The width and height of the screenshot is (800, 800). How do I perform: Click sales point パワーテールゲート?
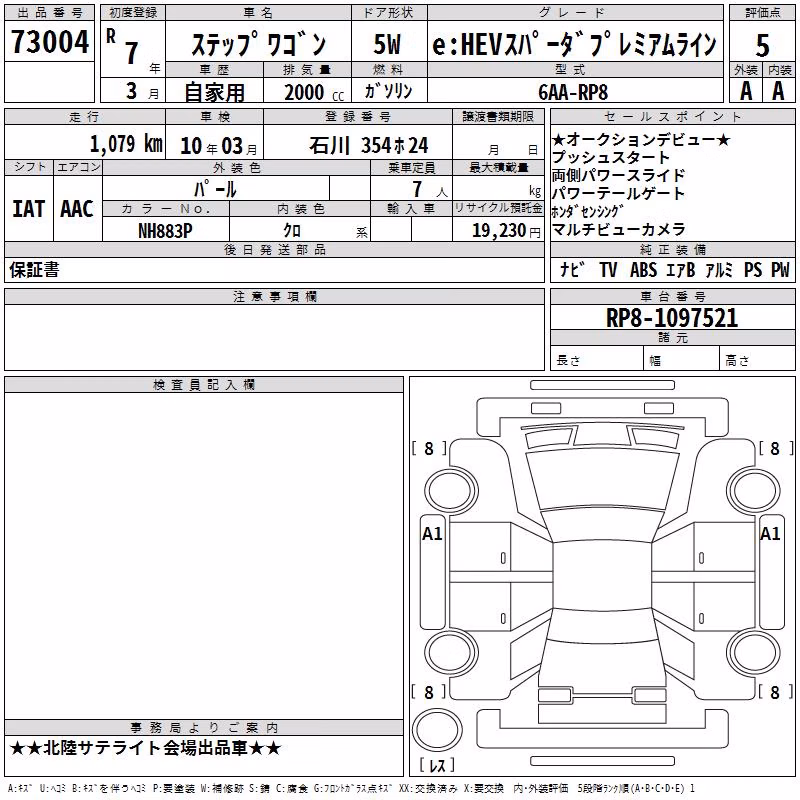pos(618,193)
